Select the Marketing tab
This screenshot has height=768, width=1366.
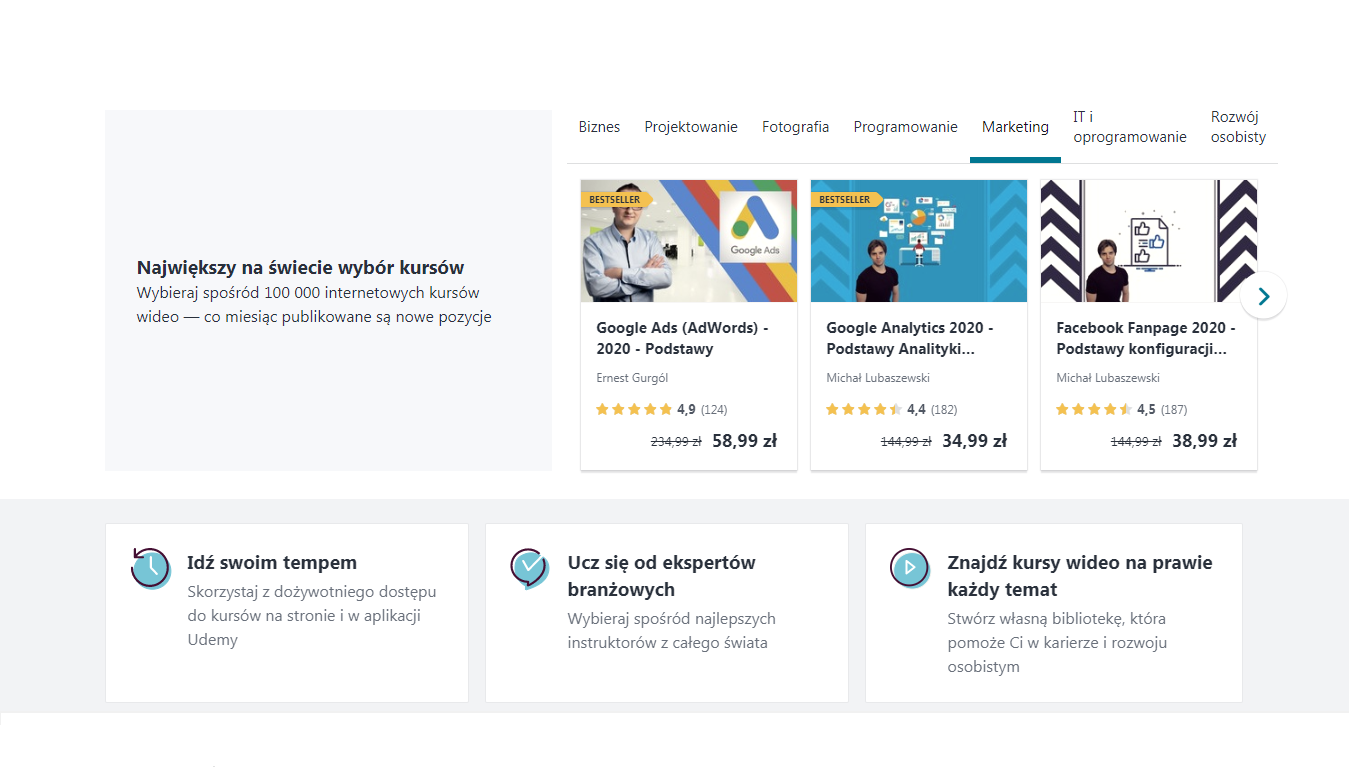click(1015, 127)
